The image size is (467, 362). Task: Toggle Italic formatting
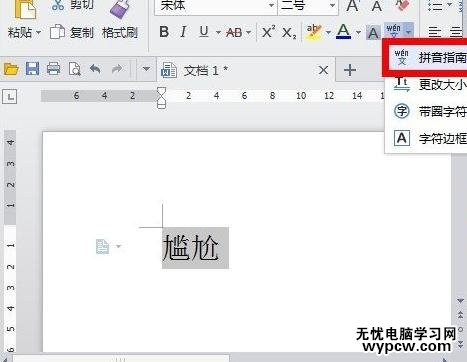point(183,32)
